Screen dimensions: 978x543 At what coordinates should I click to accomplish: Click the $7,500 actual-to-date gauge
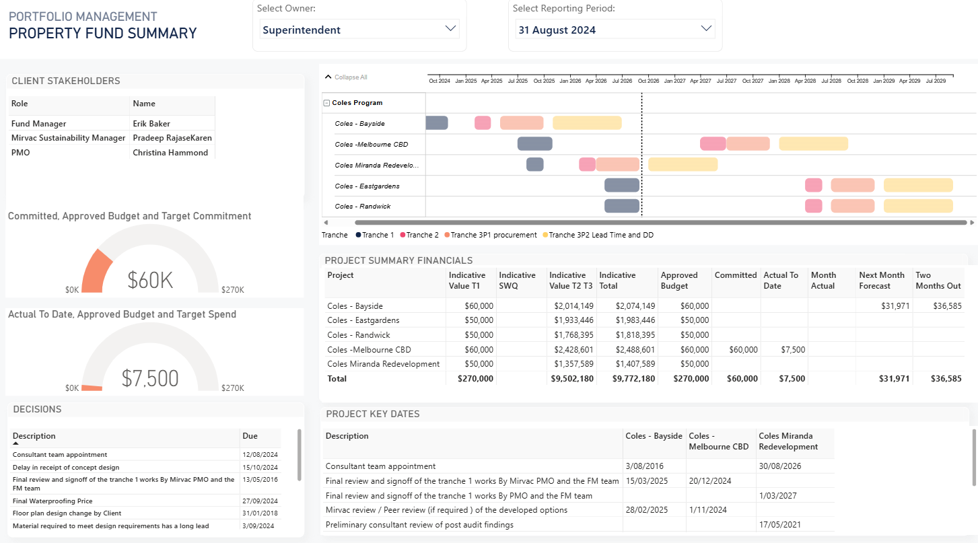tap(150, 357)
